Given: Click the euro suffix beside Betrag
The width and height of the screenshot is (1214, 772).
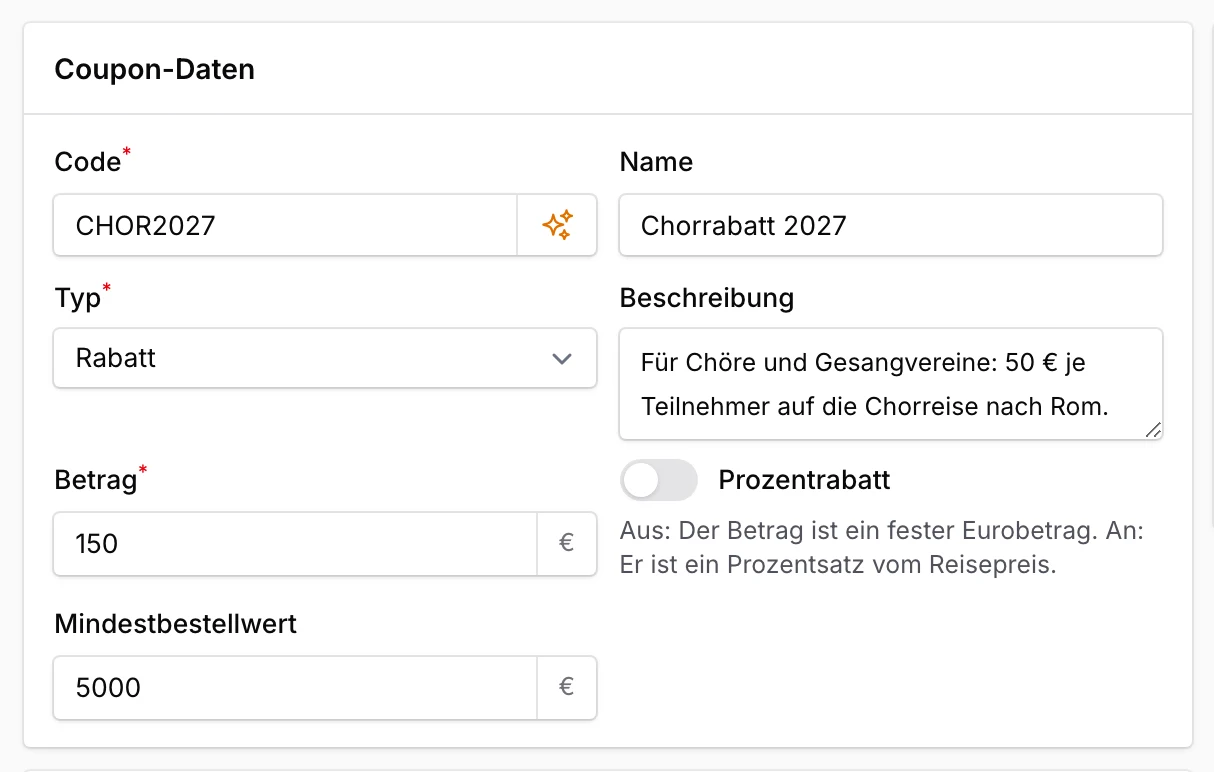Looking at the screenshot, I should 567,544.
